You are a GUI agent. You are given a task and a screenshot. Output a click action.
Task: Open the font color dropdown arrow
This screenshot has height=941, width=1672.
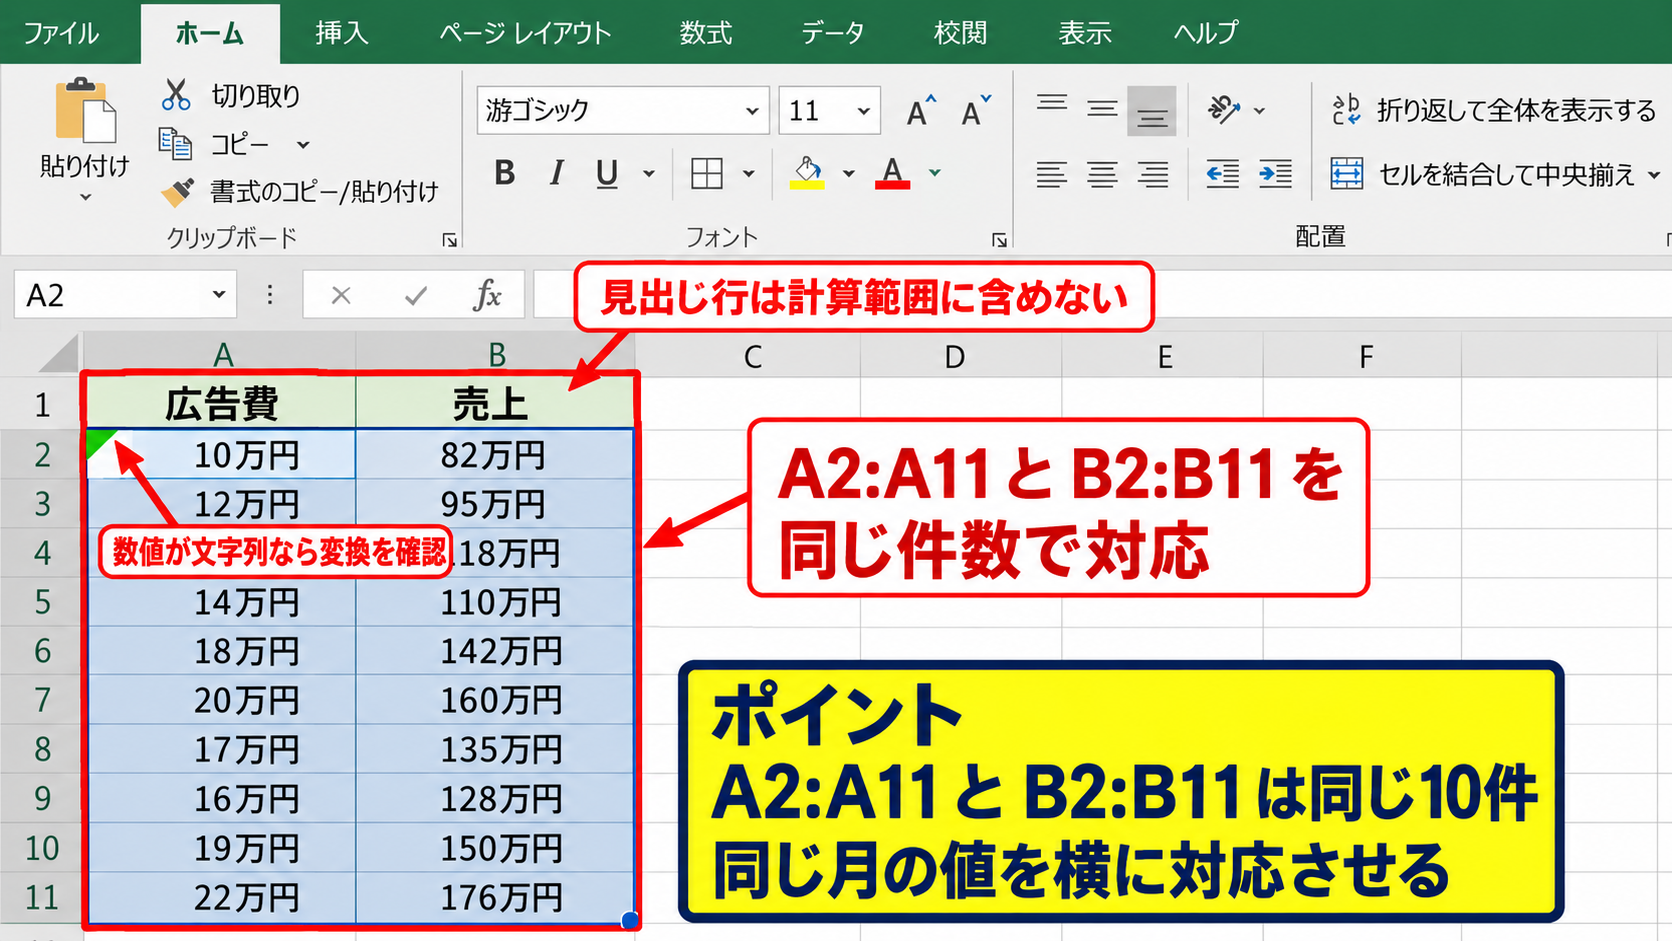pyautogui.click(x=934, y=174)
